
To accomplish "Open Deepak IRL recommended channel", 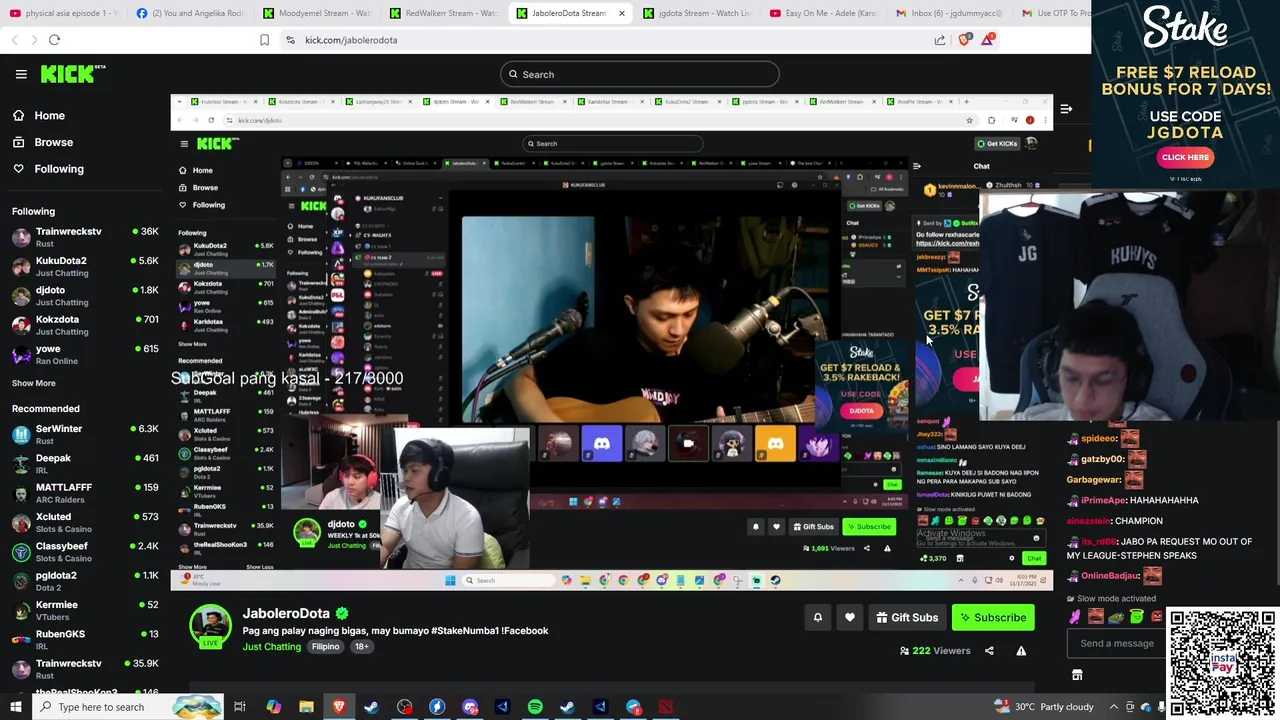I will 85,464.
